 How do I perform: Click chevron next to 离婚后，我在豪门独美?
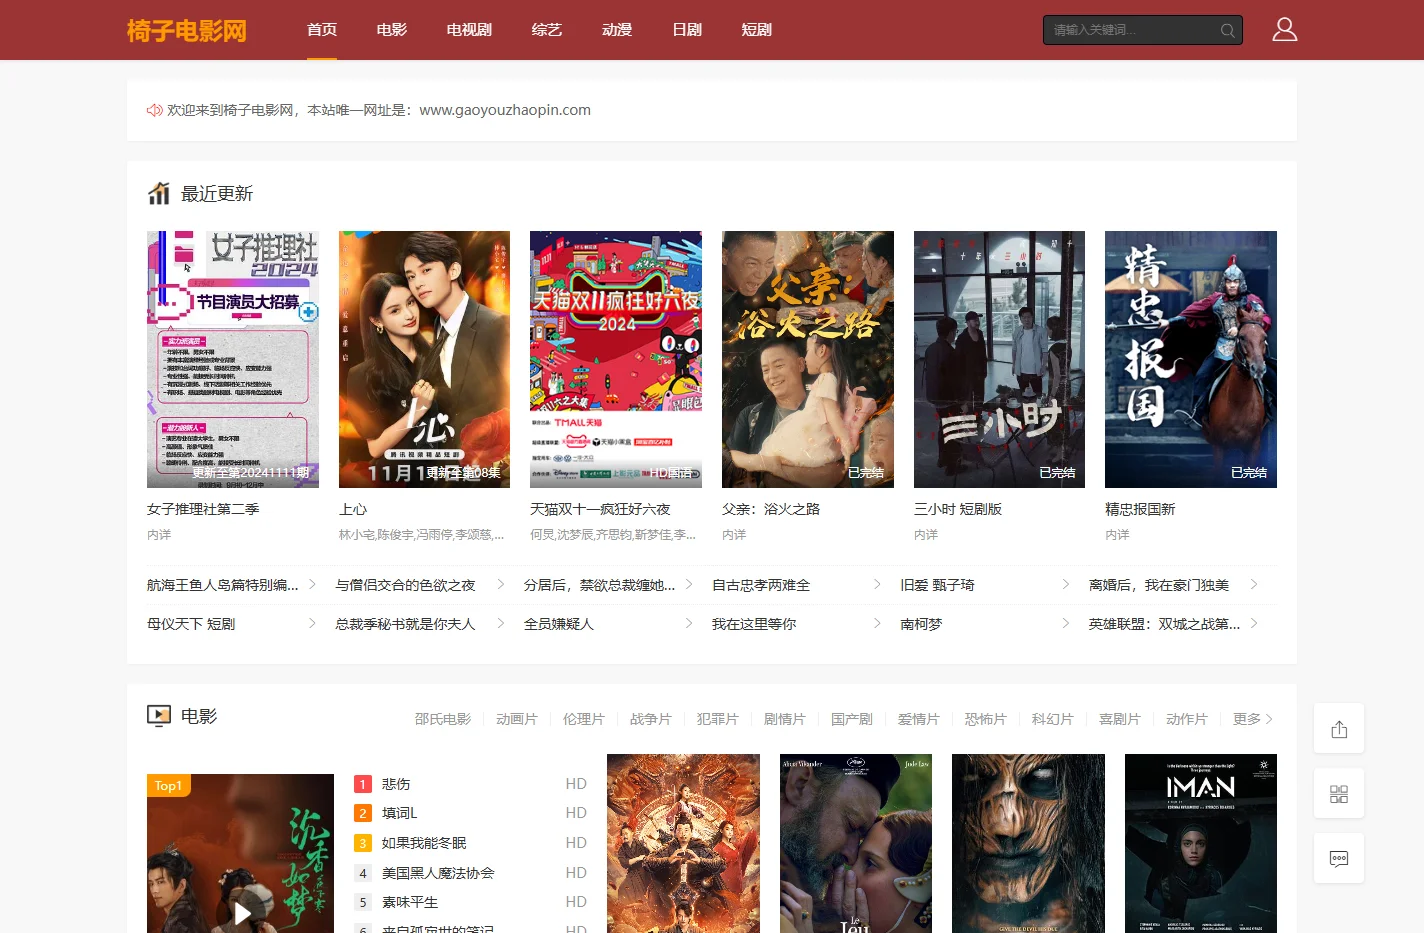(x=1253, y=584)
